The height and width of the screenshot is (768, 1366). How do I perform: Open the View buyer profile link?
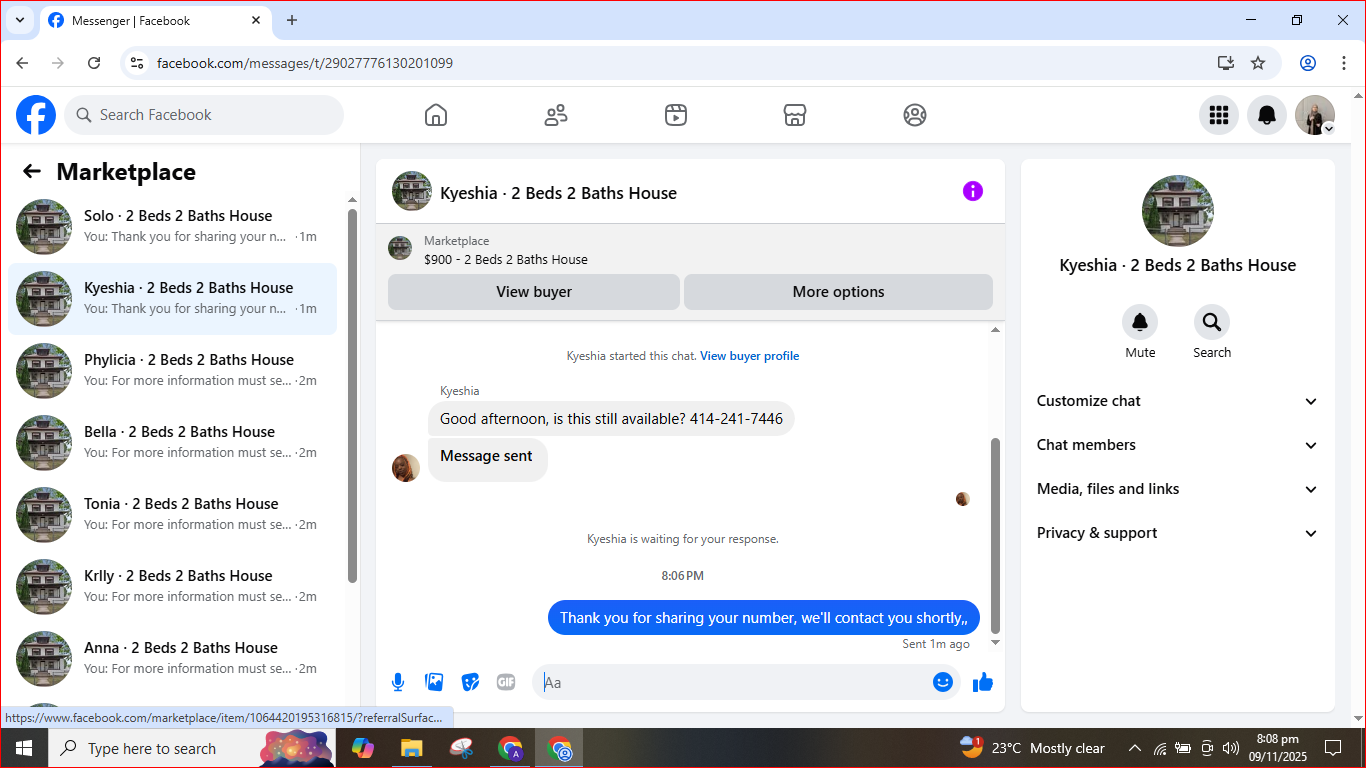coord(749,356)
